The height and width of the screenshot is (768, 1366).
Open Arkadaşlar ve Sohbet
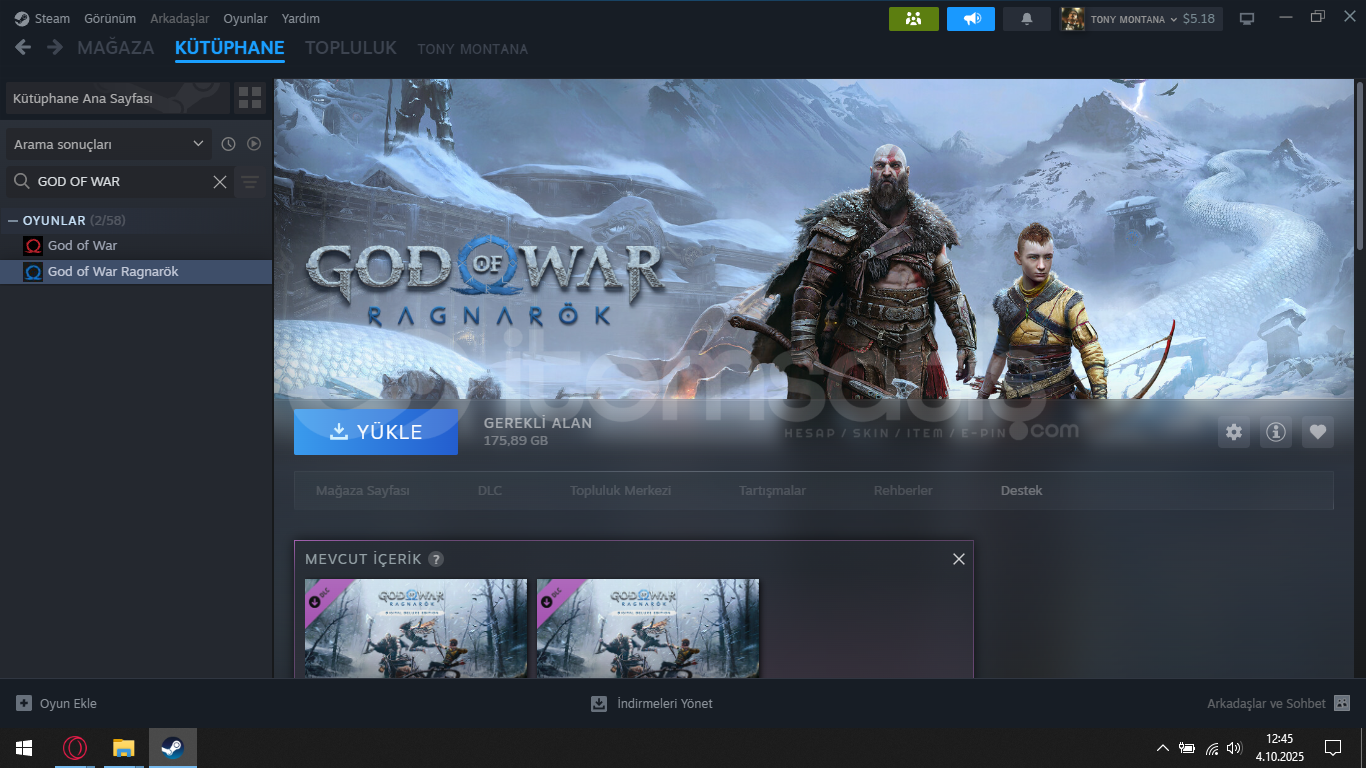click(x=1278, y=704)
